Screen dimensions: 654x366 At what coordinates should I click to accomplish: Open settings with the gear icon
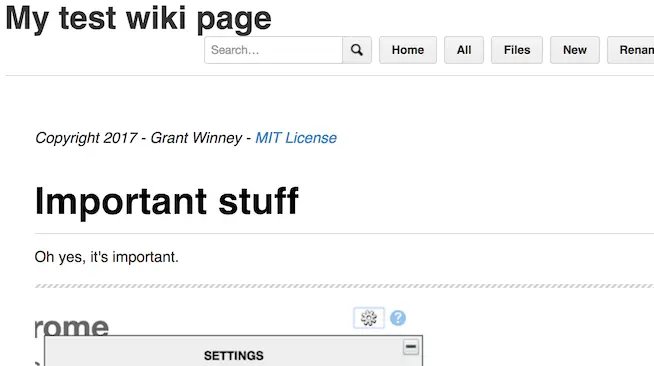point(369,318)
